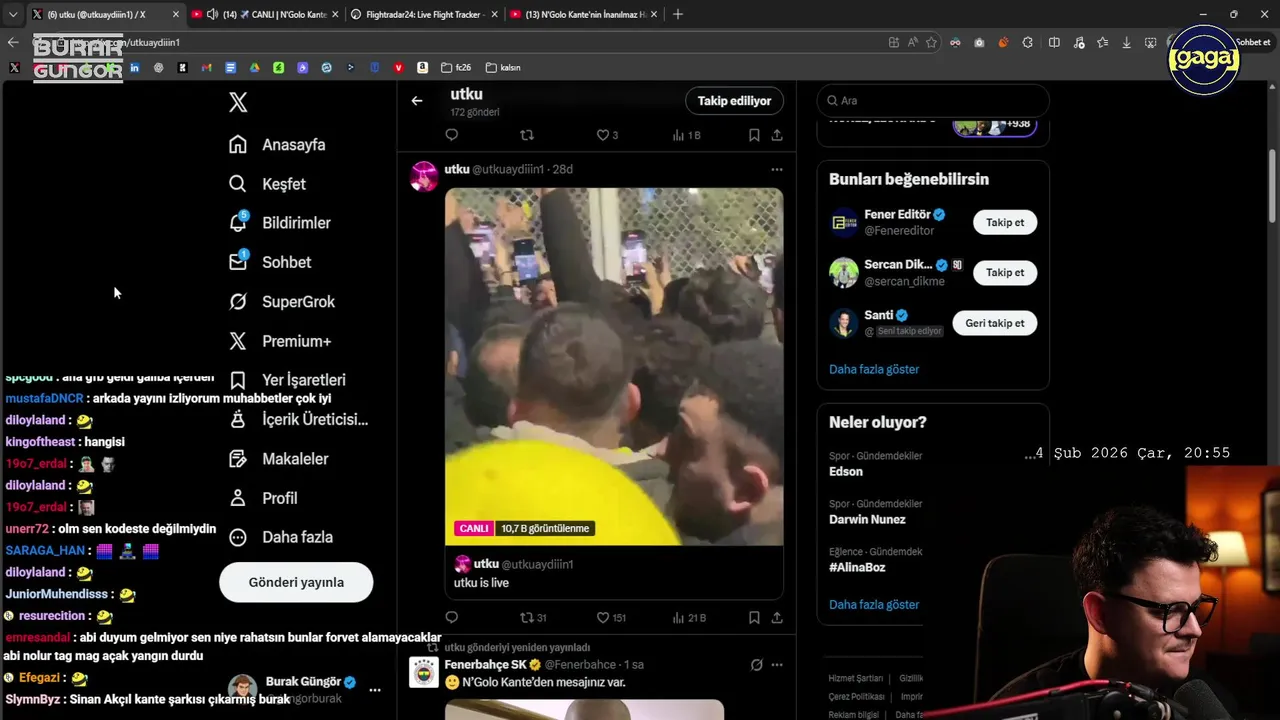This screenshot has height=720, width=1280.
Task: Play utku's live video thumbnail
Action: point(614,366)
